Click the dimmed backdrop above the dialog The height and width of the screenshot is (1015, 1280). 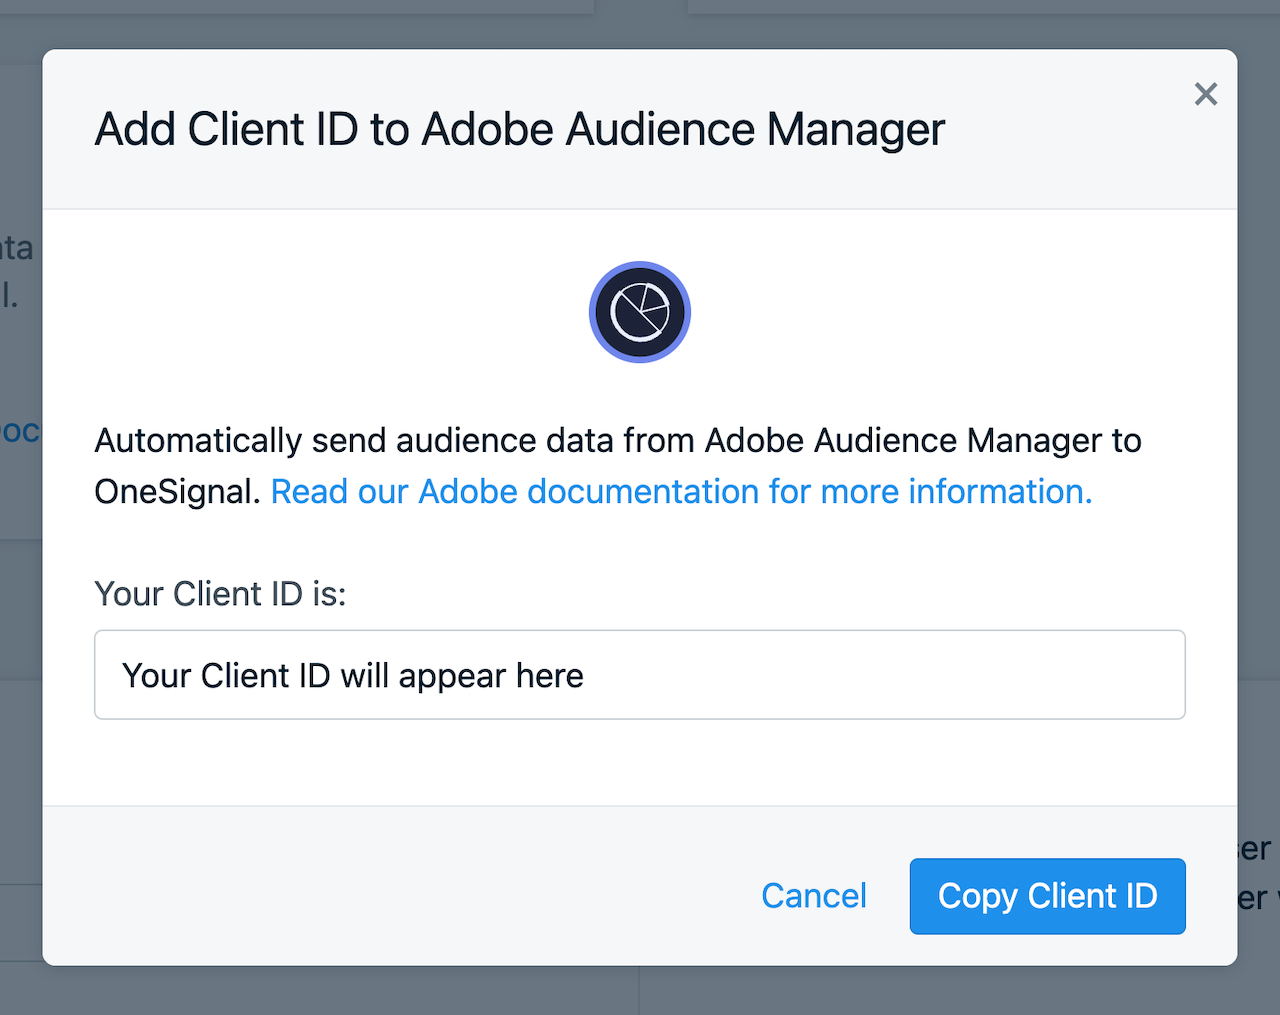[x=640, y=24]
